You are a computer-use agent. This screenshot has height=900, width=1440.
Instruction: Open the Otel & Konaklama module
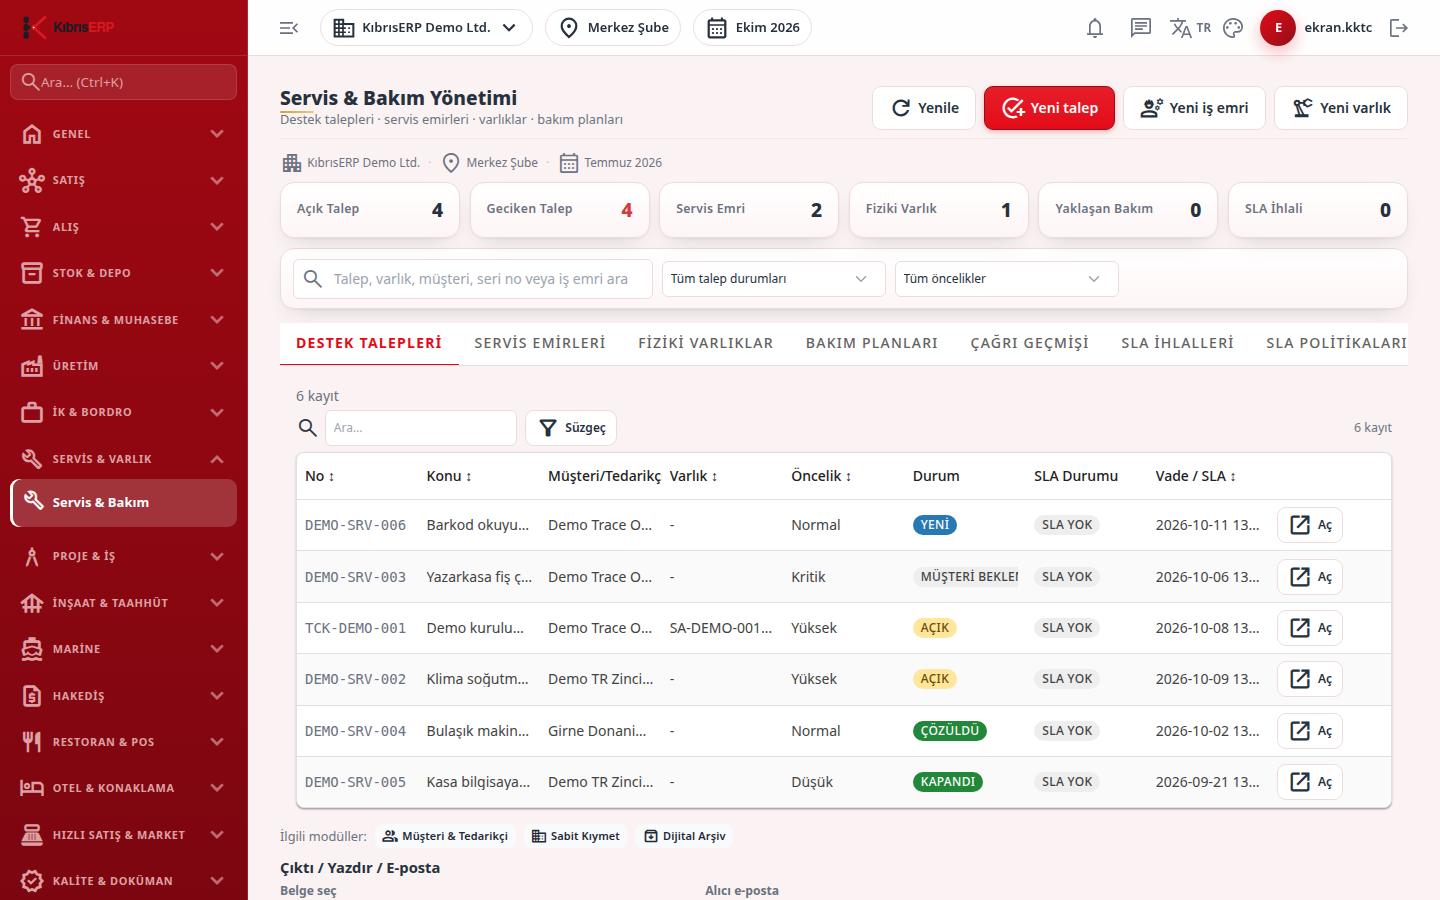pyautogui.click(x=123, y=788)
